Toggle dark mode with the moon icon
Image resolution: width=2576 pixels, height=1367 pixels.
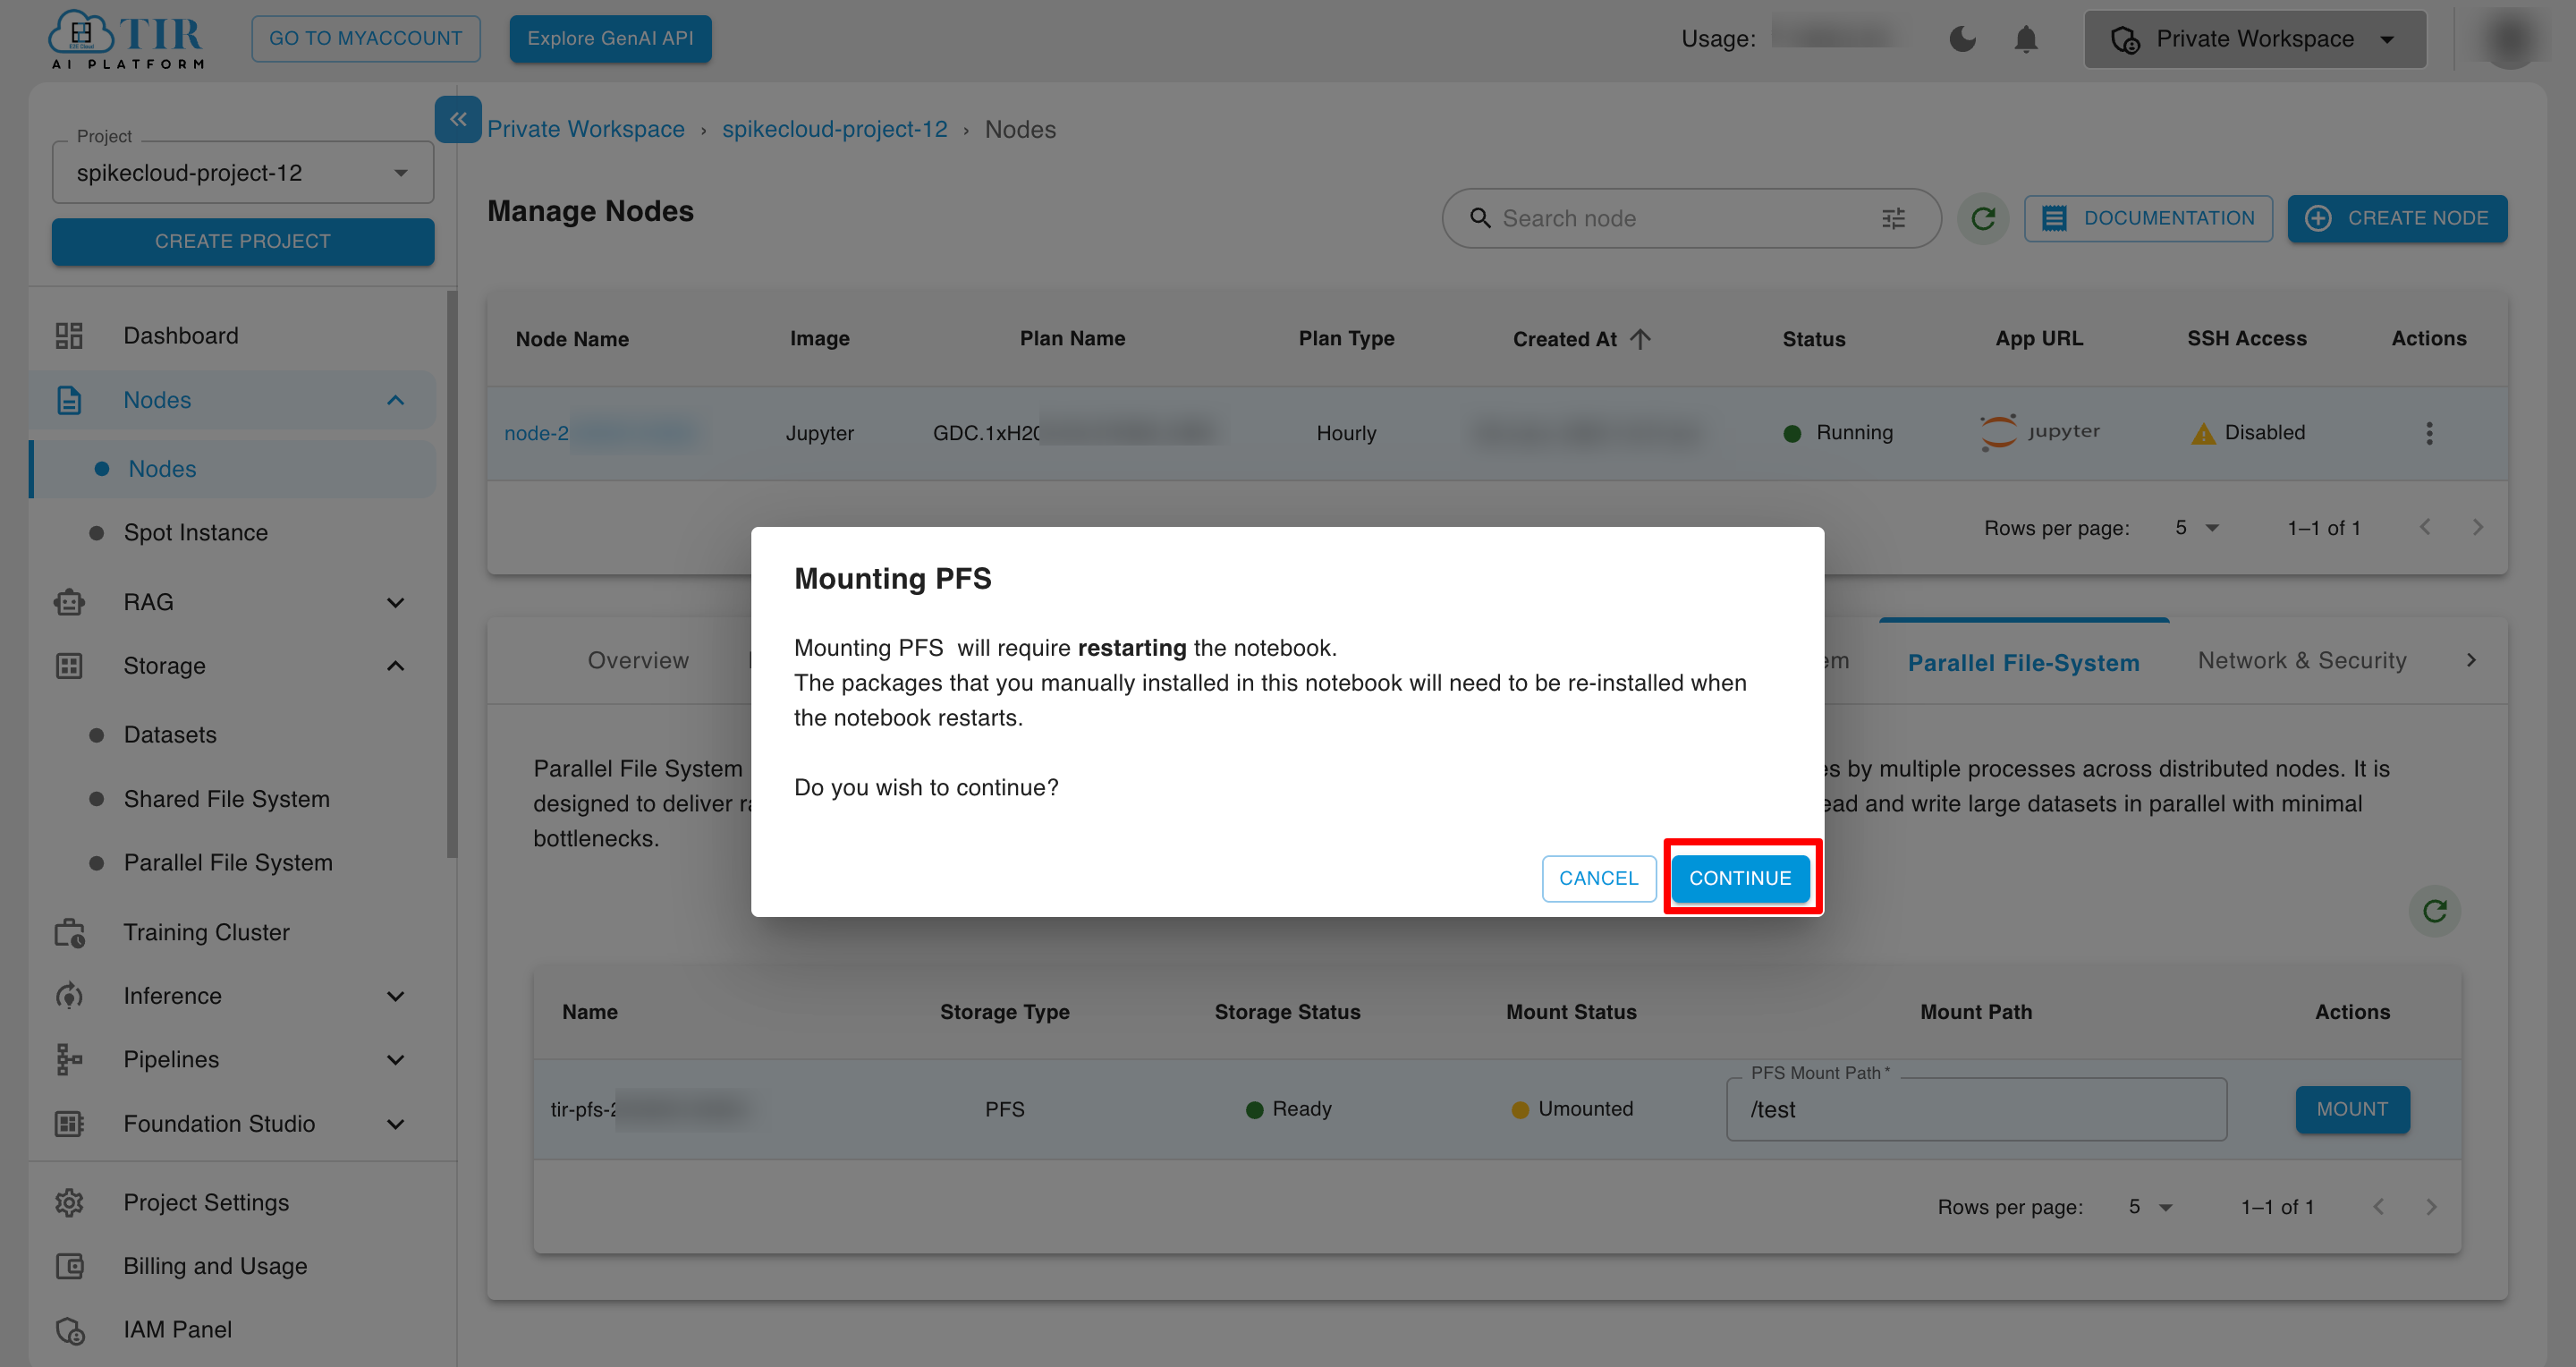[1963, 39]
